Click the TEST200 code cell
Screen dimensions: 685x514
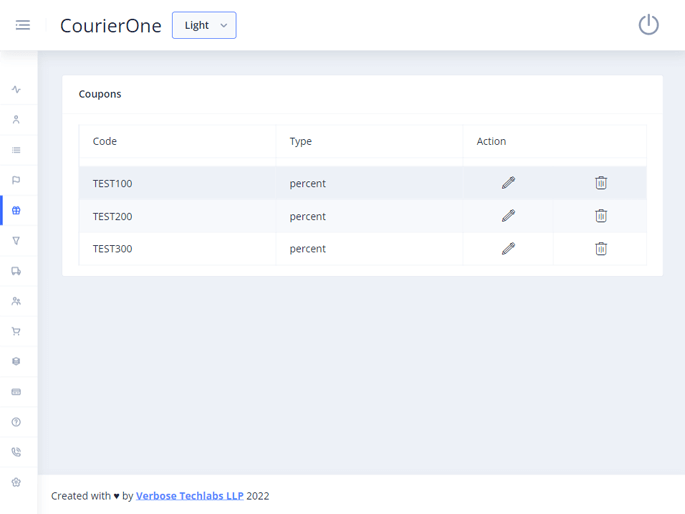click(113, 216)
